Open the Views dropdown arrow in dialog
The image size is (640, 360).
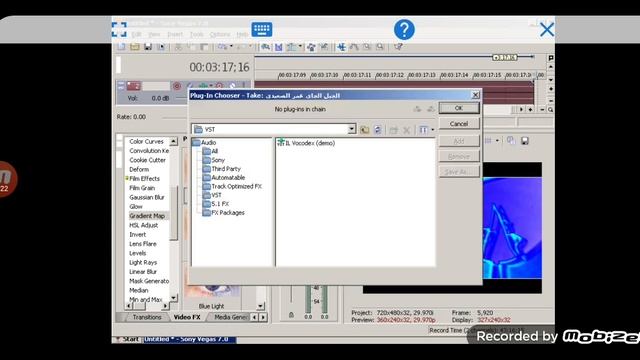433,130
